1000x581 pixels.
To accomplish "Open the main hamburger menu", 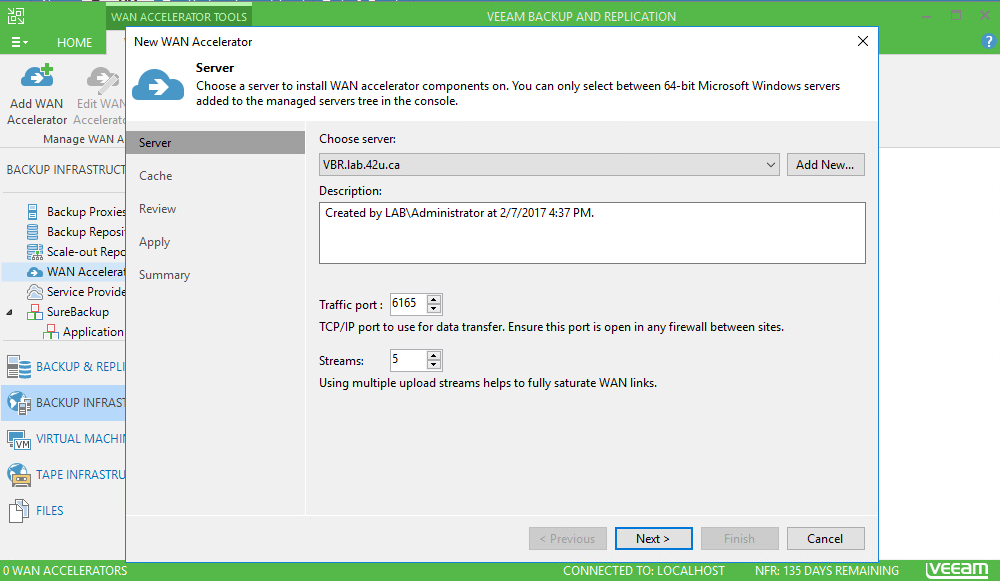I will pyautogui.click(x=19, y=43).
